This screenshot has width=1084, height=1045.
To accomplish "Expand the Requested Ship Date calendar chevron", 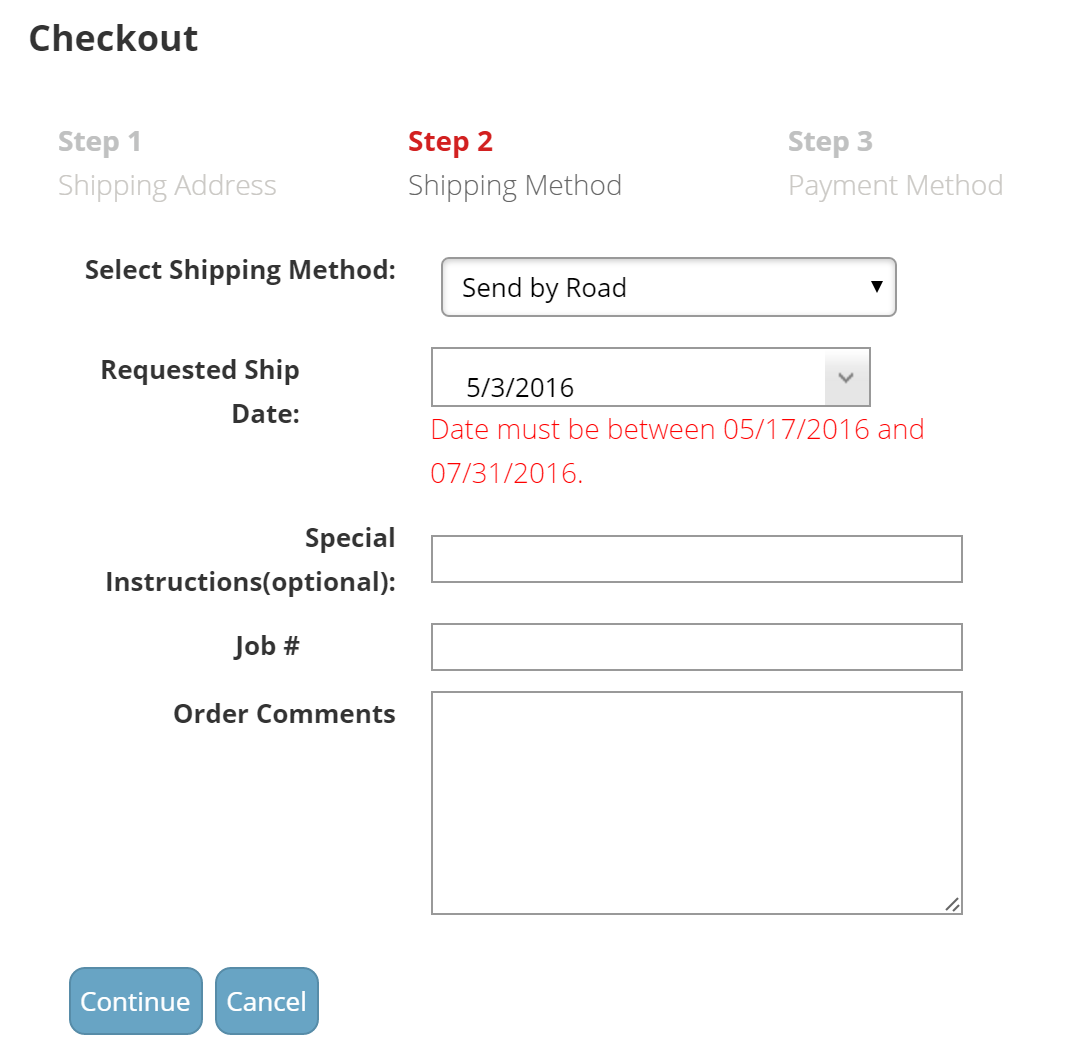I will 846,377.
